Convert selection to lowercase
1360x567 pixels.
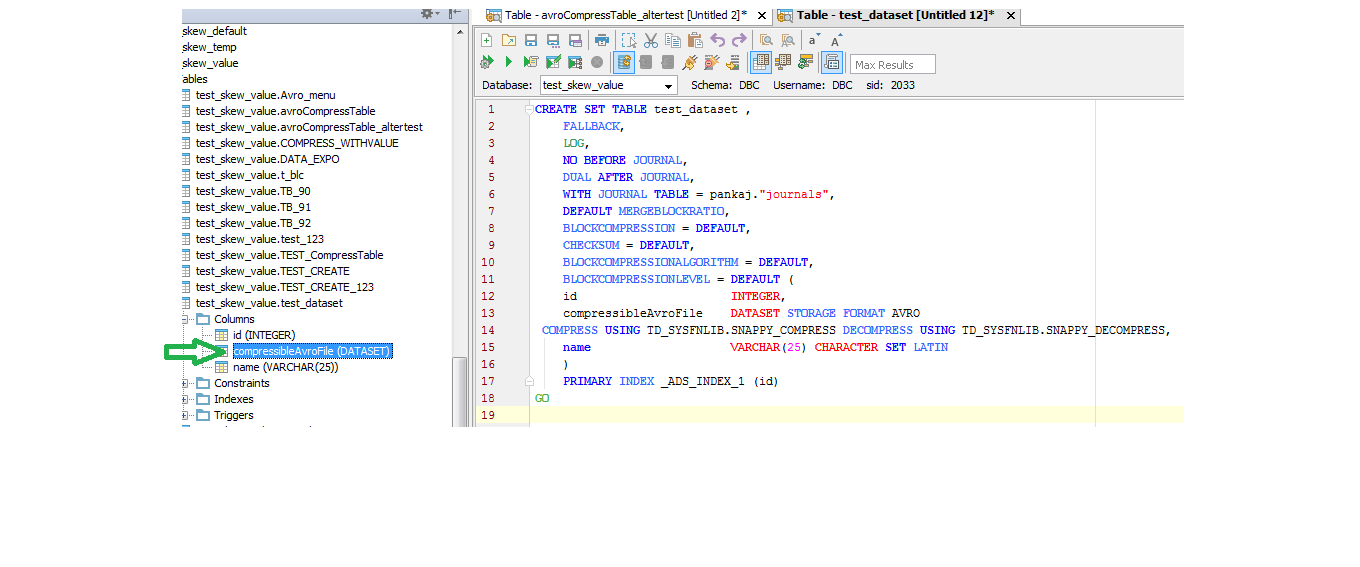click(814, 40)
